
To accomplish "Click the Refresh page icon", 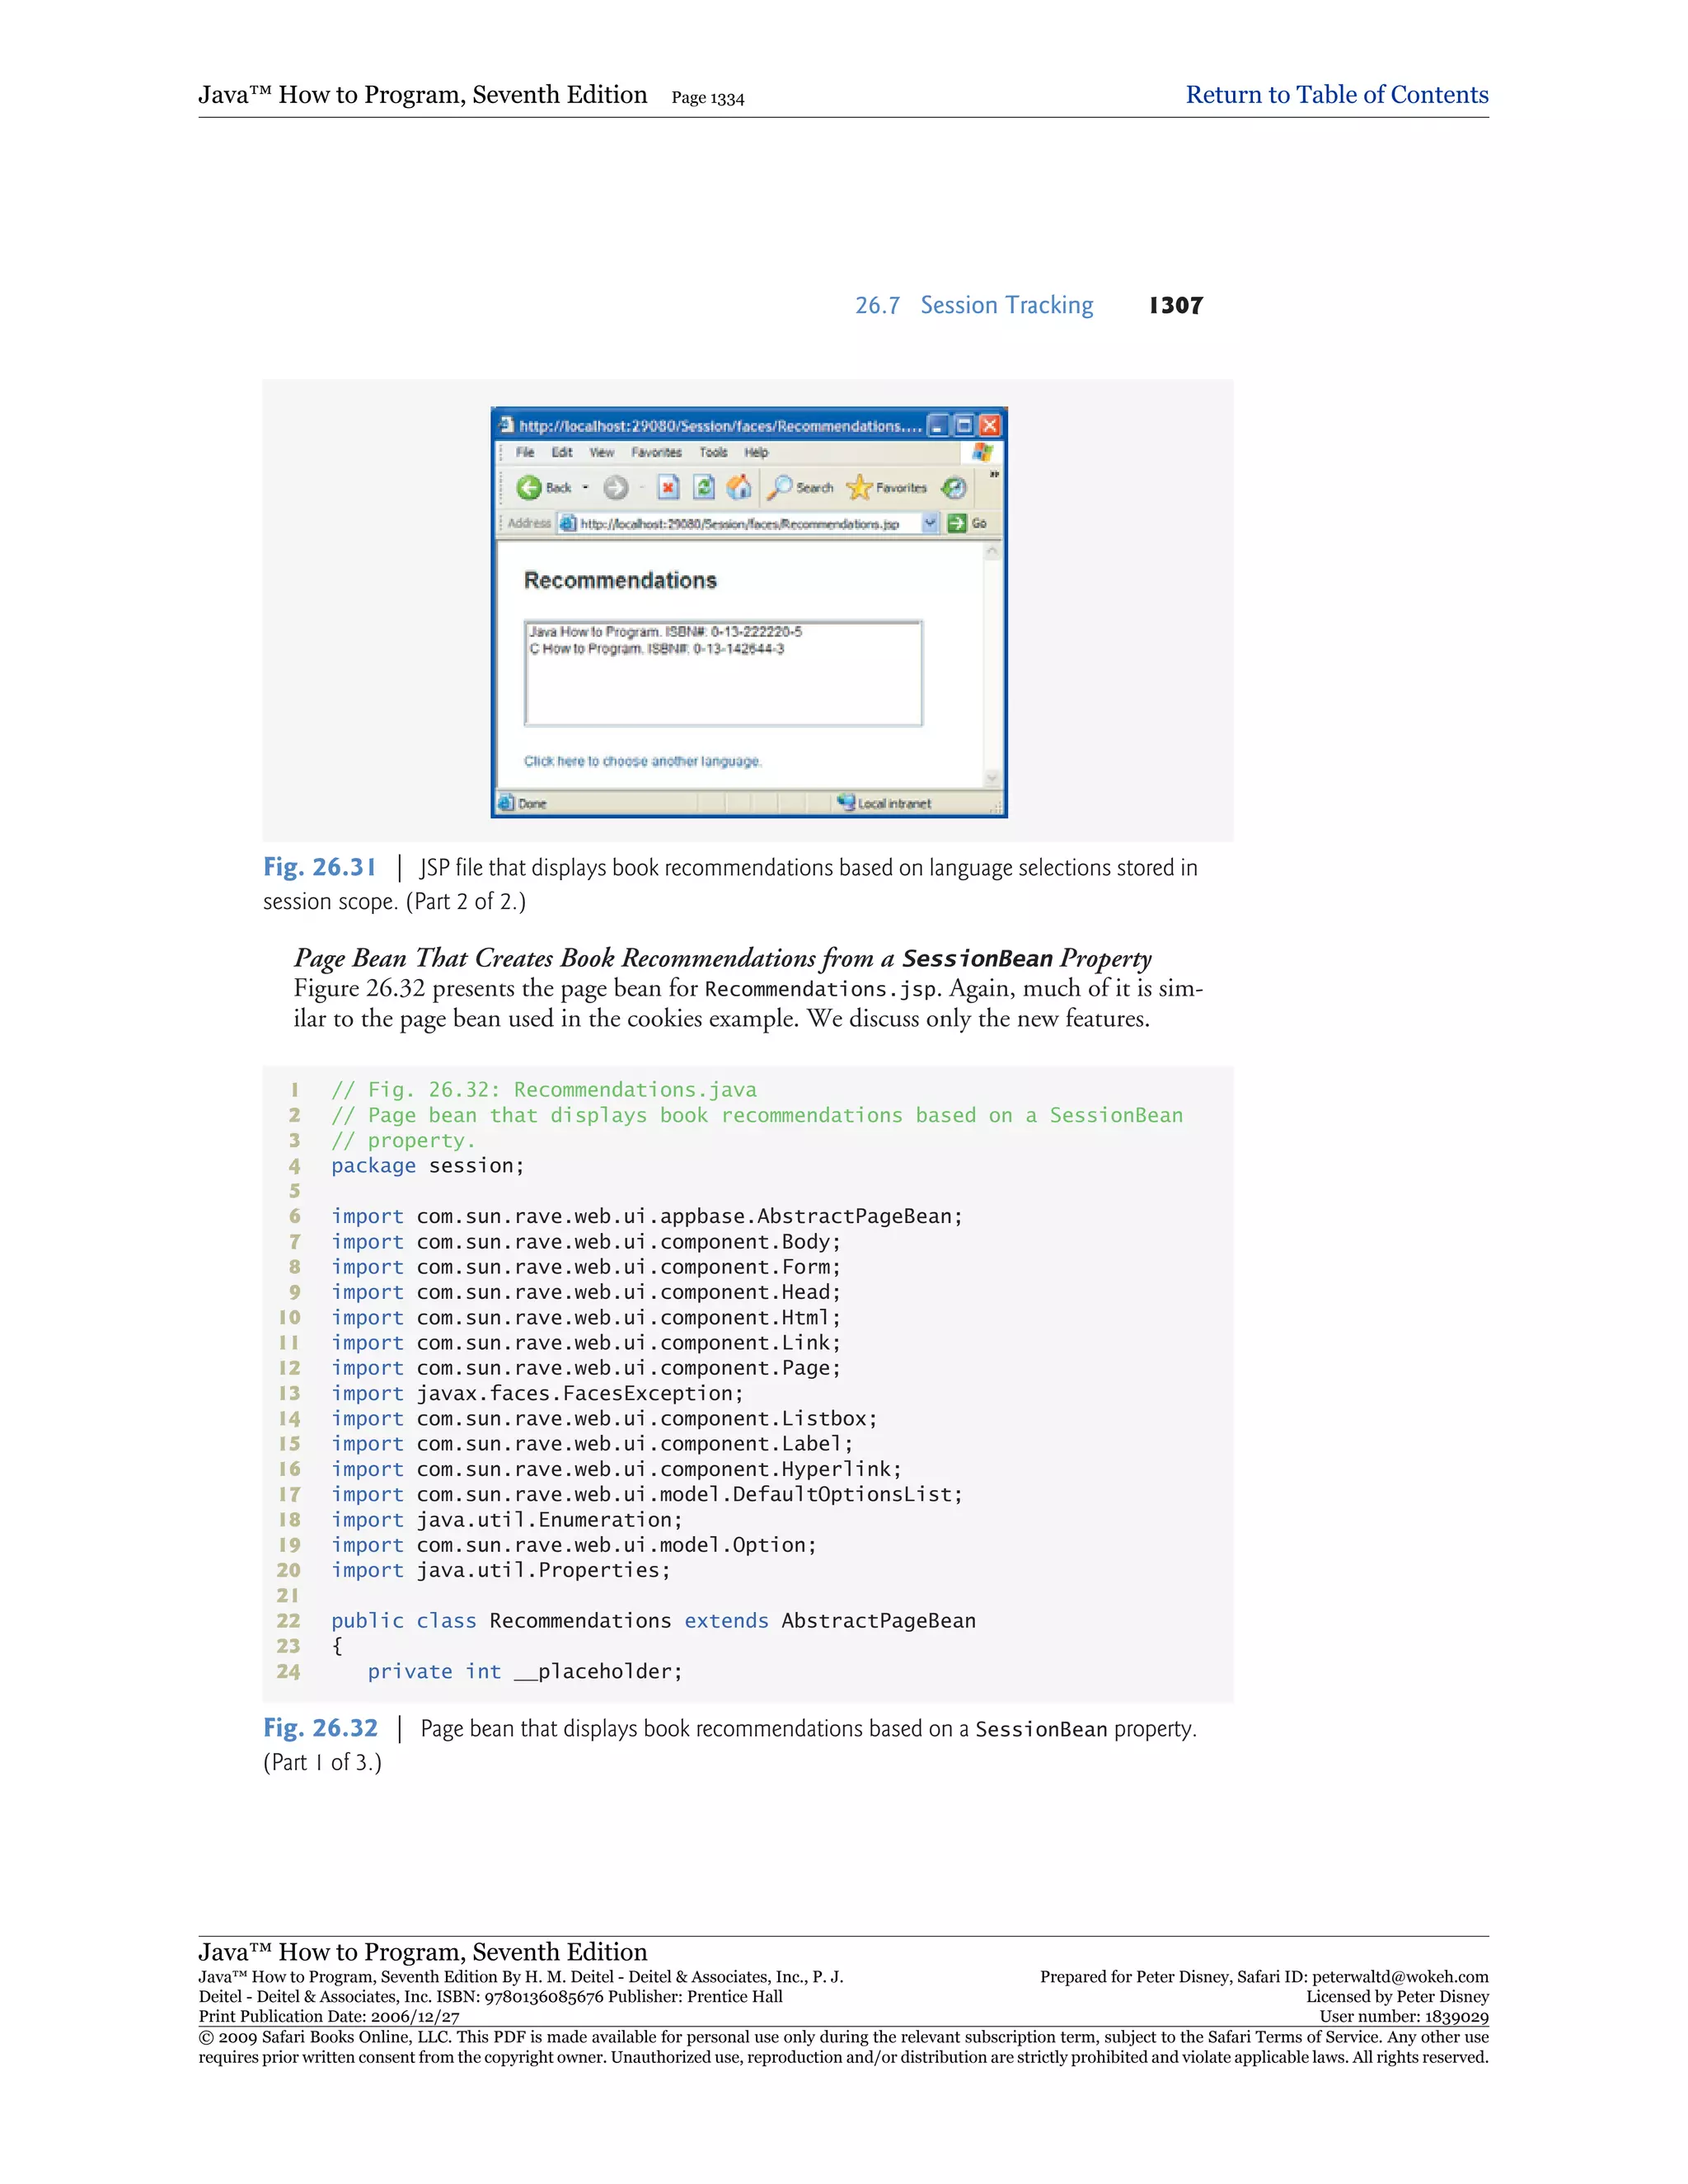I will pyautogui.click(x=704, y=488).
